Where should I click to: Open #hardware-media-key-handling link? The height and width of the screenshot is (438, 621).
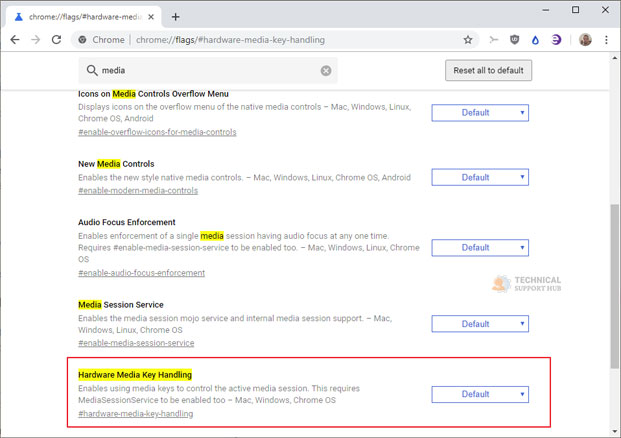(x=135, y=414)
